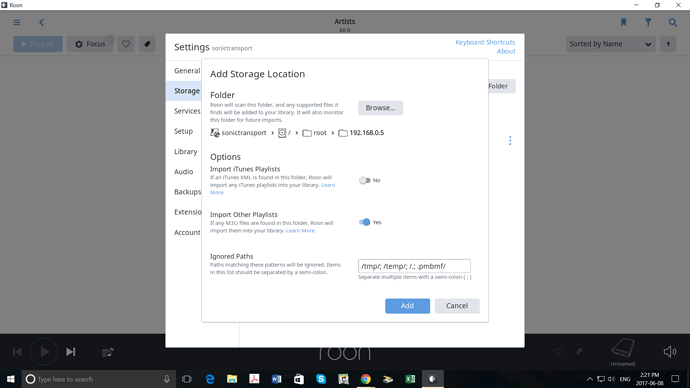Select Backups settings tab

[187, 192]
